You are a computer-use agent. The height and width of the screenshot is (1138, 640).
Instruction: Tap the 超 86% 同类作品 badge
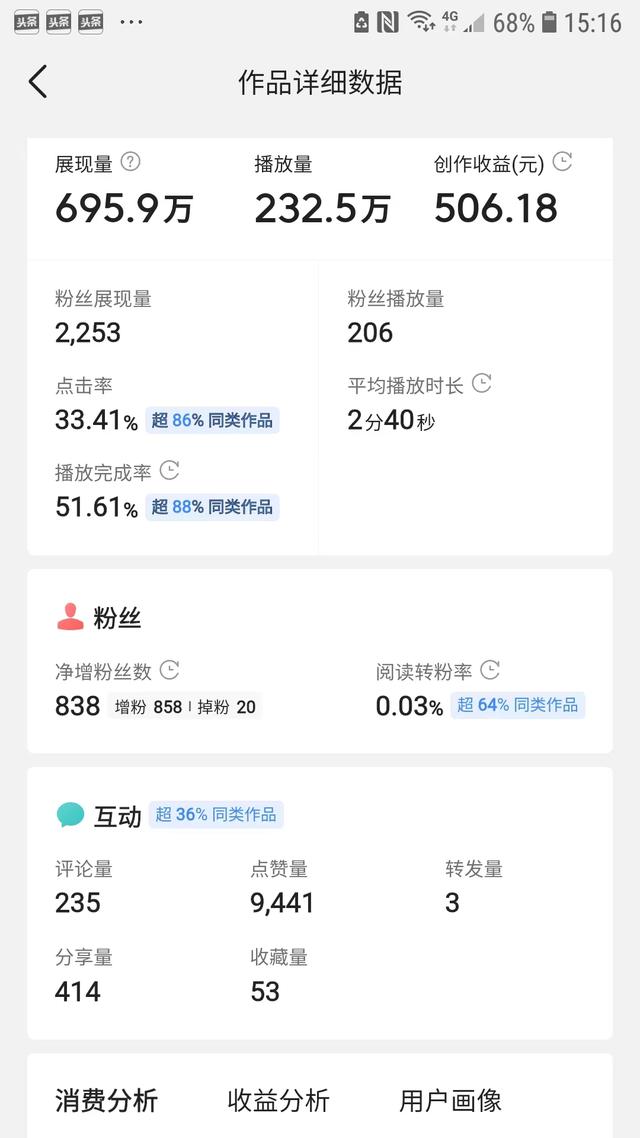(212, 420)
